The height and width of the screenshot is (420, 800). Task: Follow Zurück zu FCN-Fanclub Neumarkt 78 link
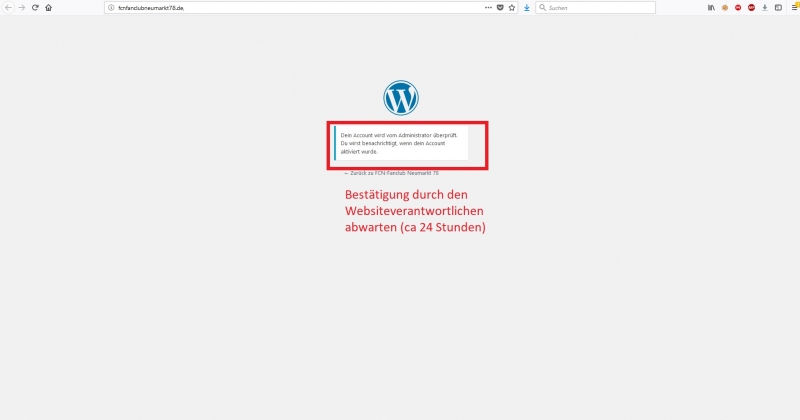(x=391, y=173)
